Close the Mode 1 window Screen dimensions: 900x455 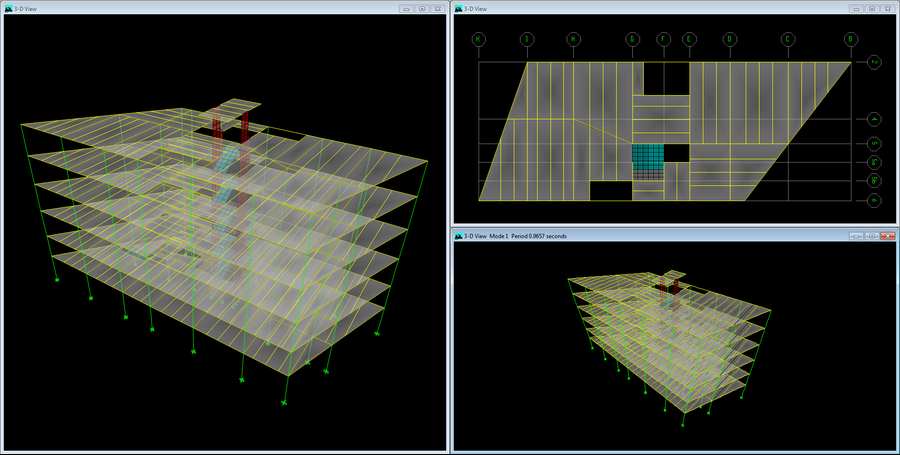[887, 236]
